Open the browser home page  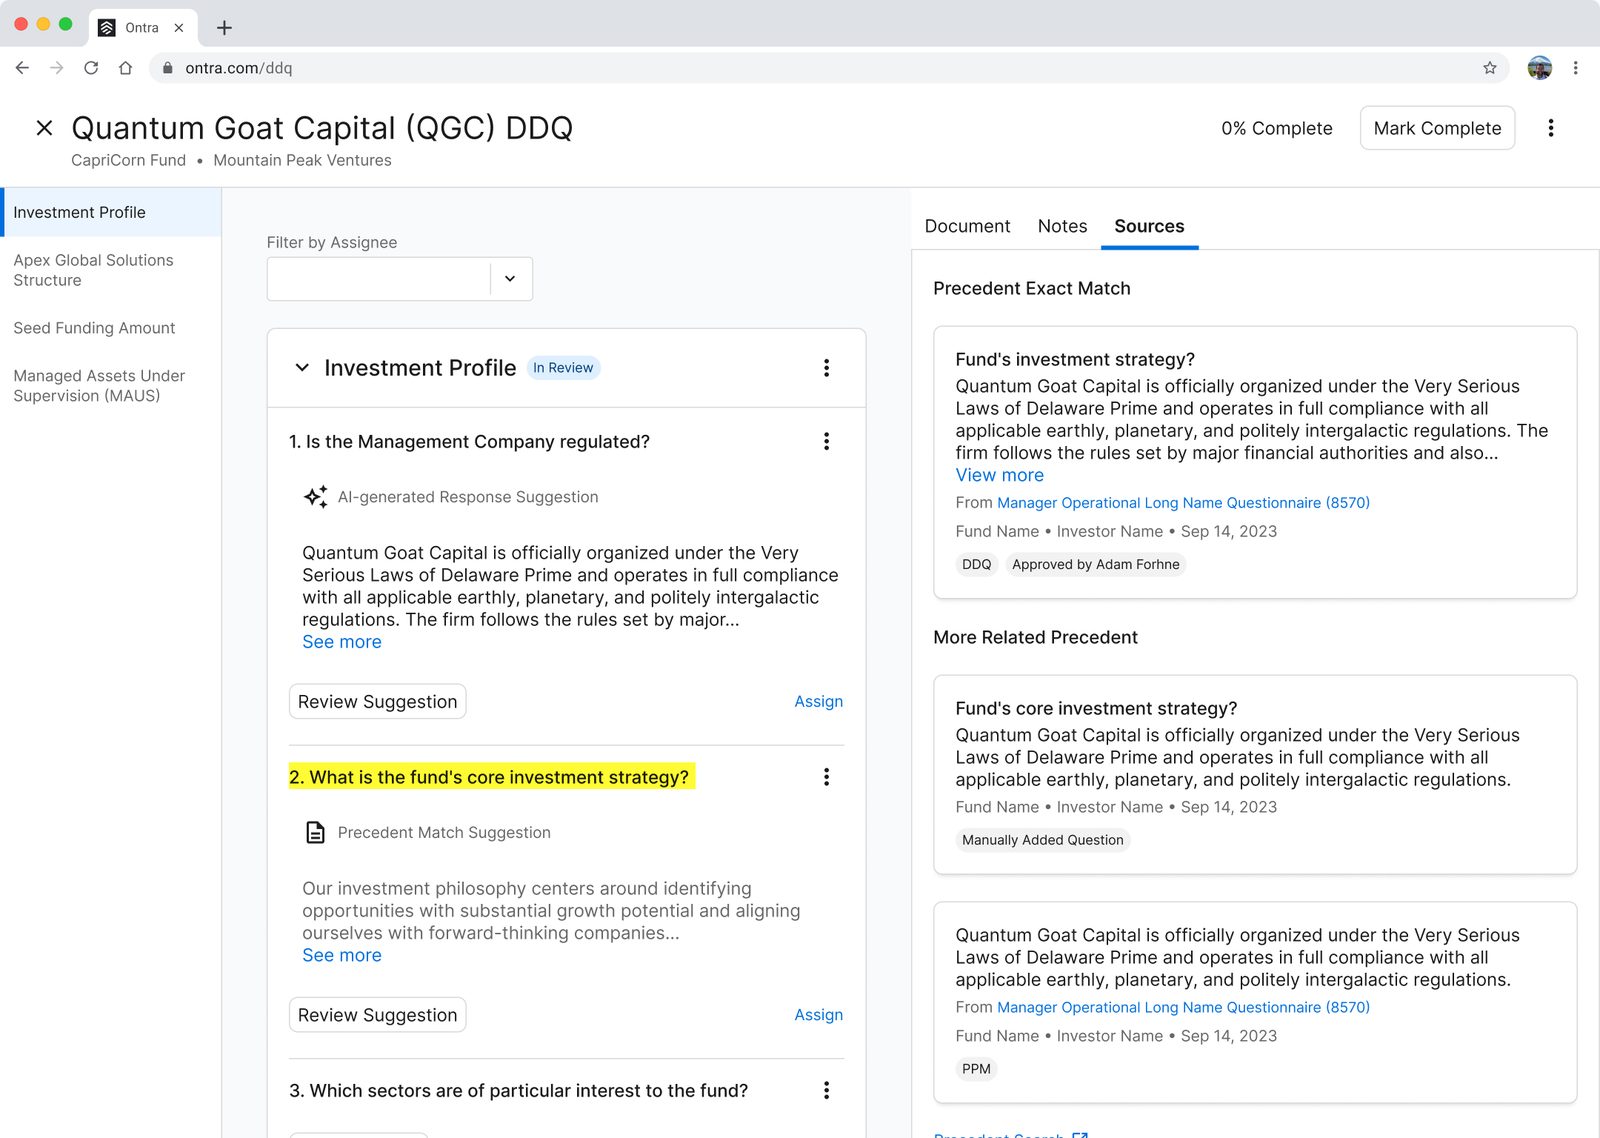point(125,68)
